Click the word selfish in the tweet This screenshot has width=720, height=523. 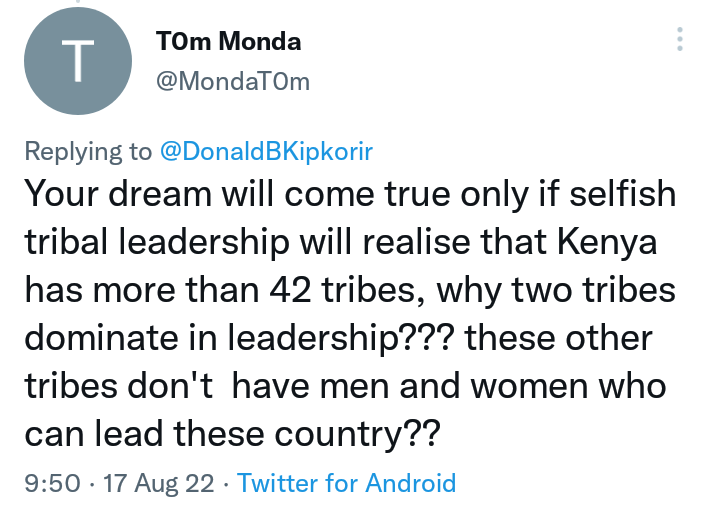[x=623, y=193]
